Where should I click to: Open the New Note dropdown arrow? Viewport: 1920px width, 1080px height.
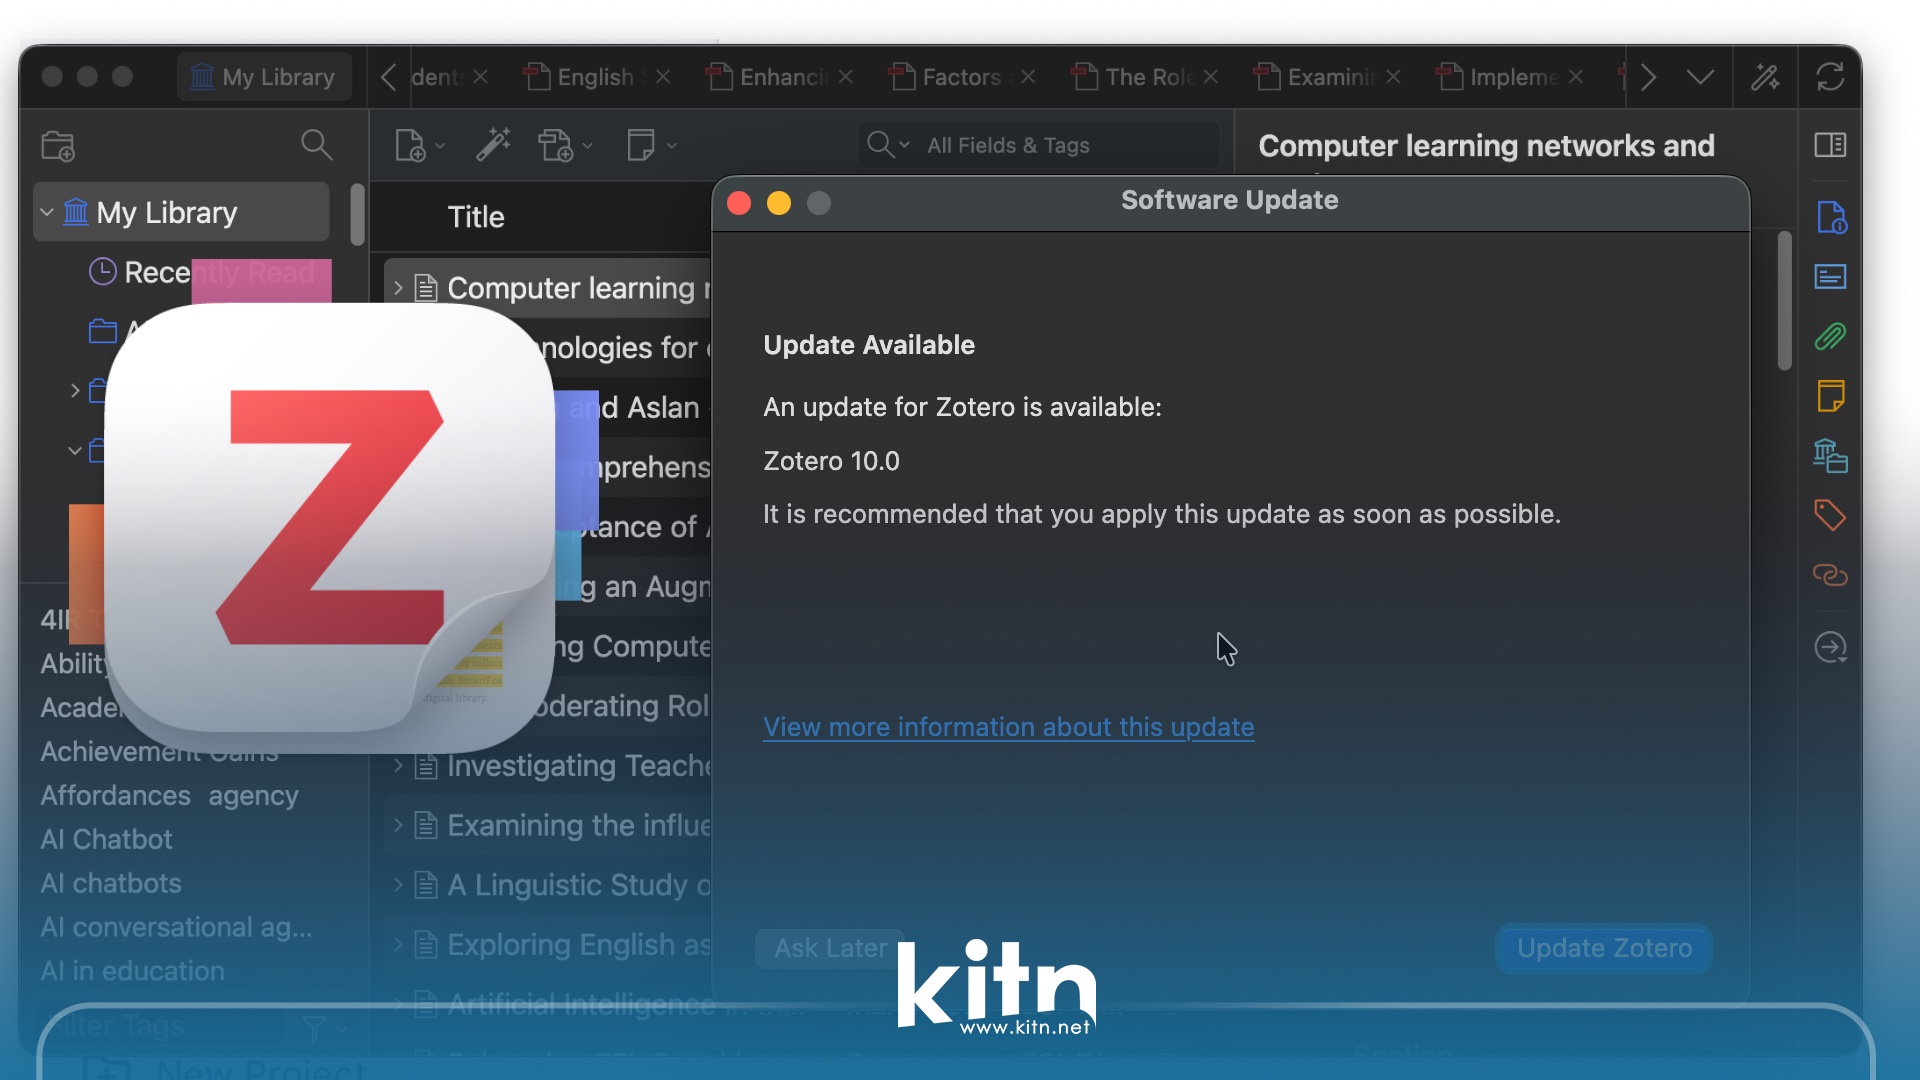[672, 147]
